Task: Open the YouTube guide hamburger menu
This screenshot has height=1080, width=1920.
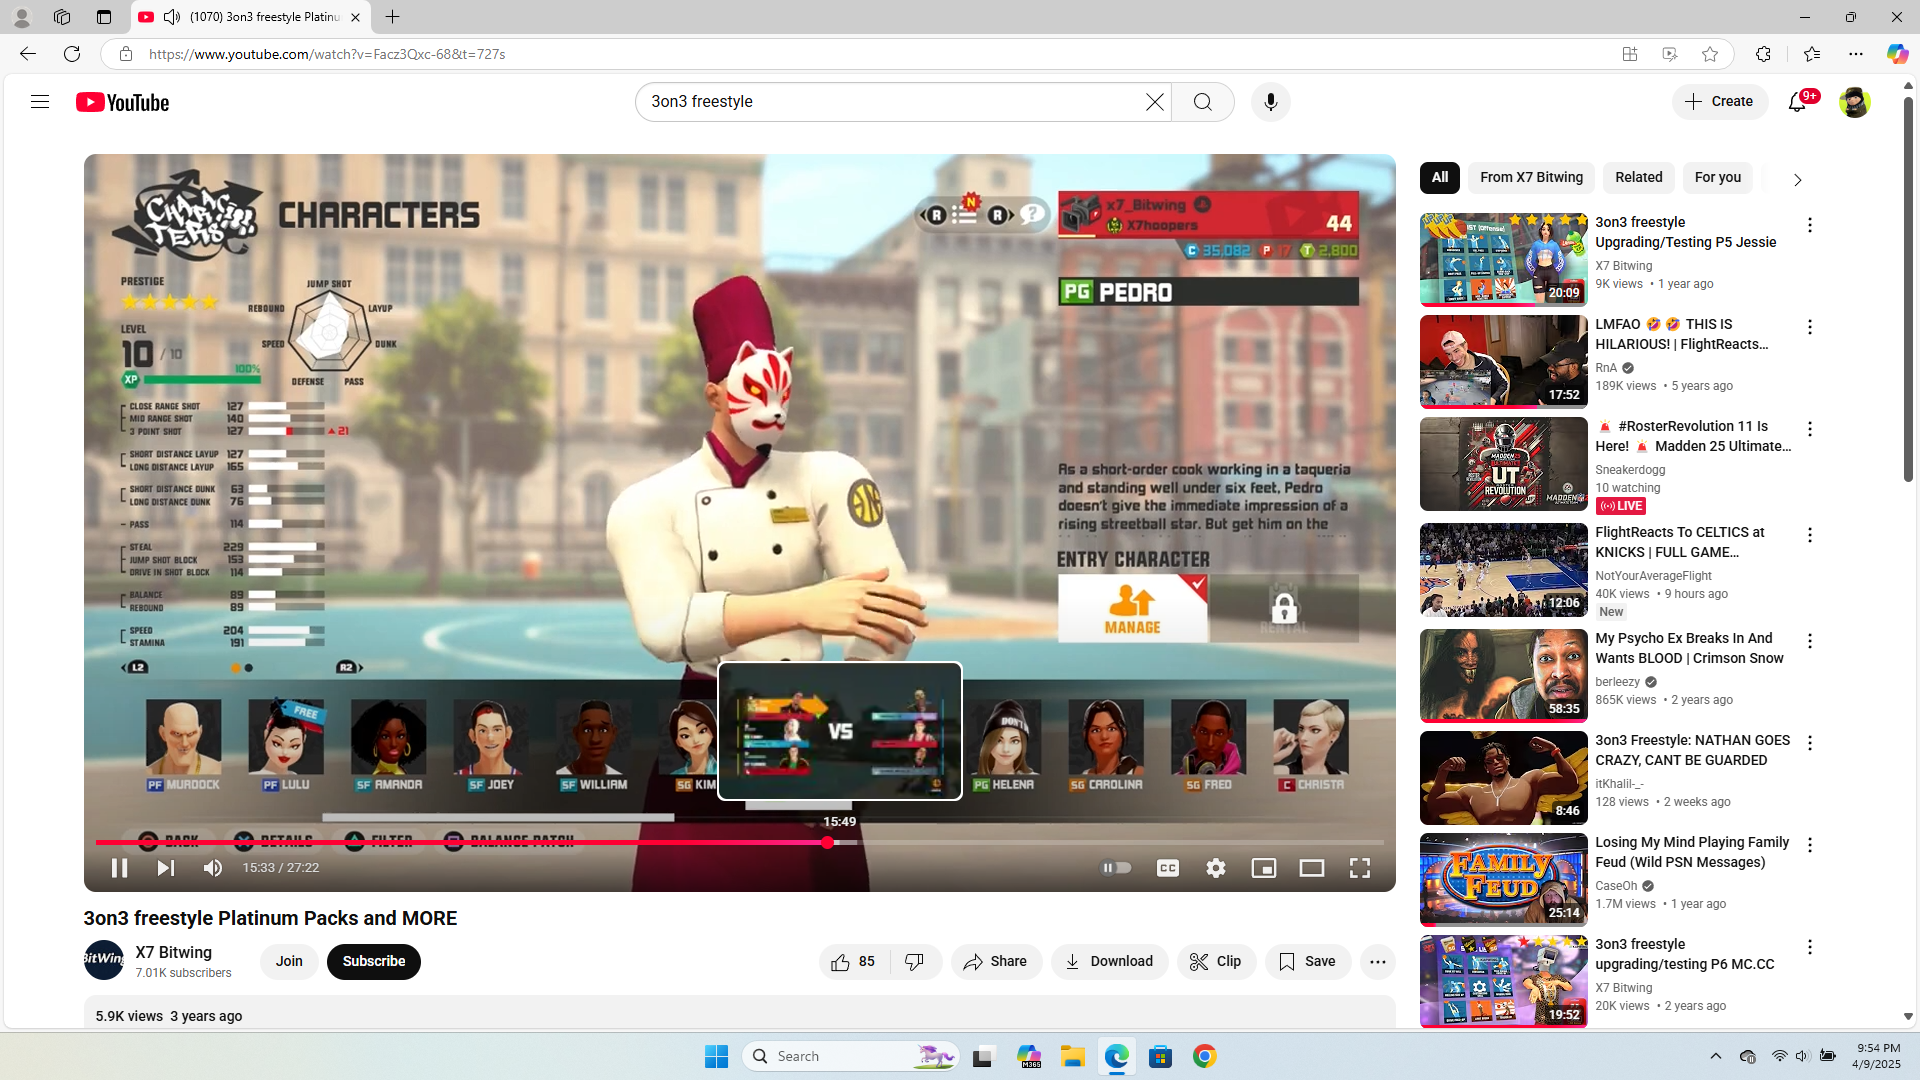Action: (x=40, y=102)
